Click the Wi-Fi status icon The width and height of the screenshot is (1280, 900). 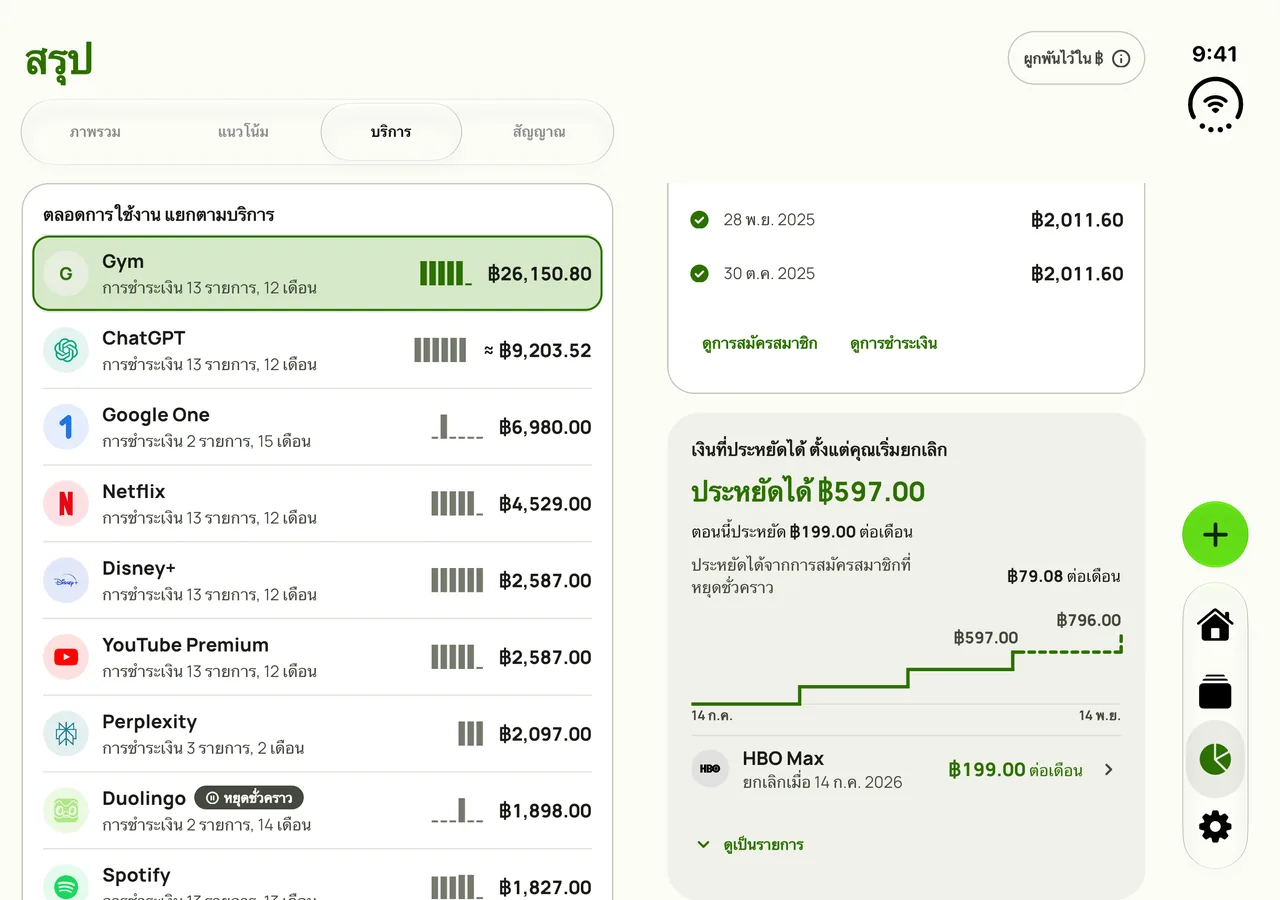(1215, 105)
